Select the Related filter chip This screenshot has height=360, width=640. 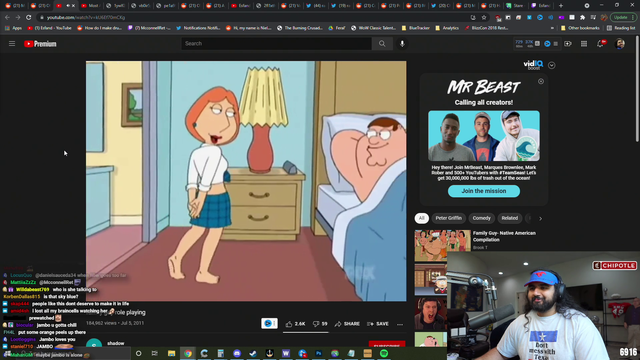(x=509, y=218)
